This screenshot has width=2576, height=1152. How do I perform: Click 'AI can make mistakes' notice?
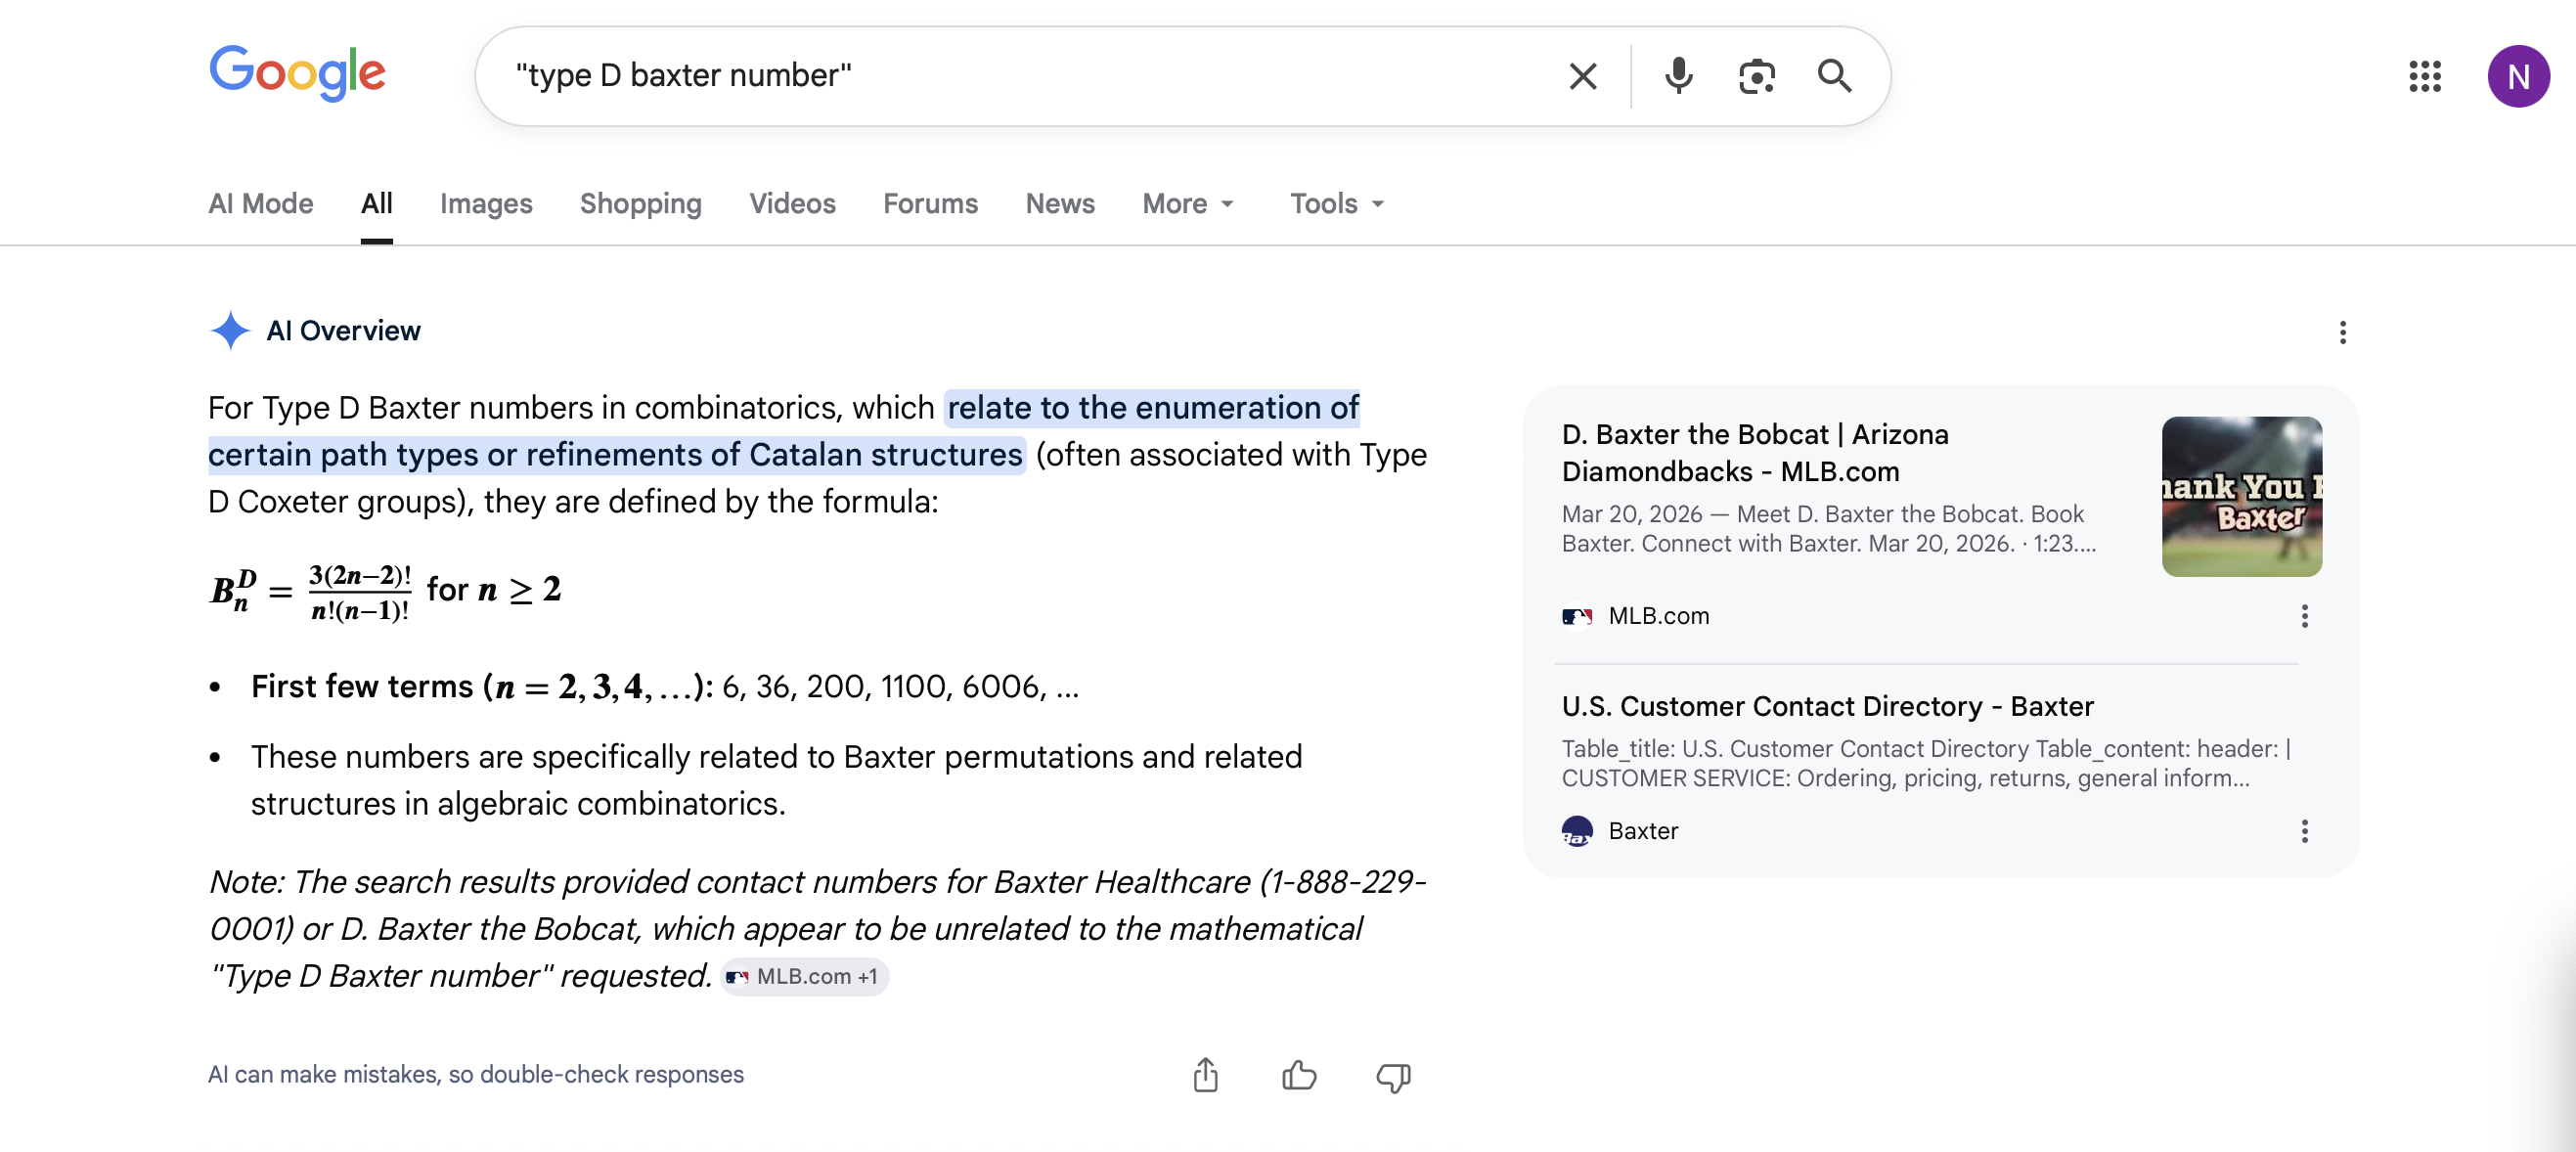(476, 1074)
